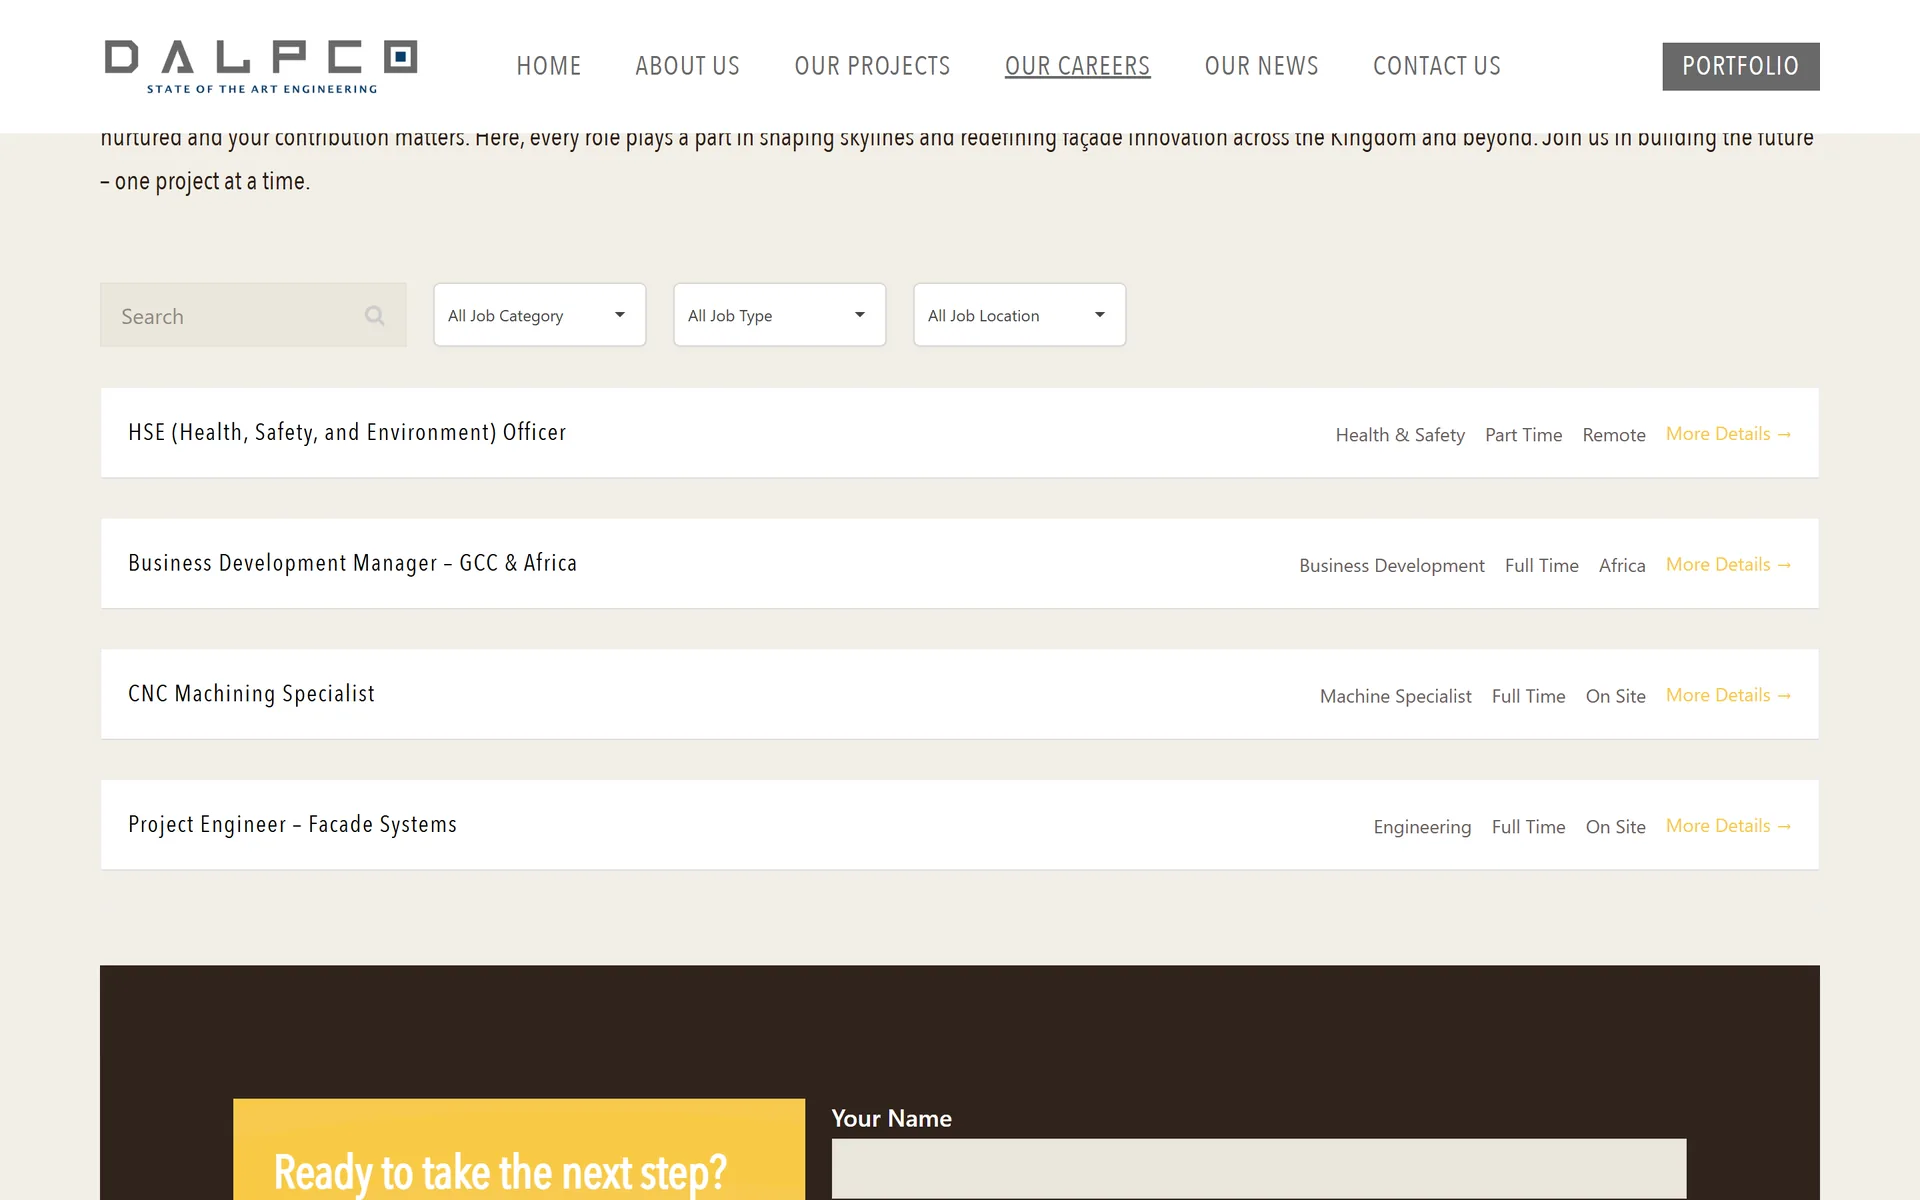Open More Details for CNC Machining Specialist
The image size is (1920, 1200).
(1729, 695)
